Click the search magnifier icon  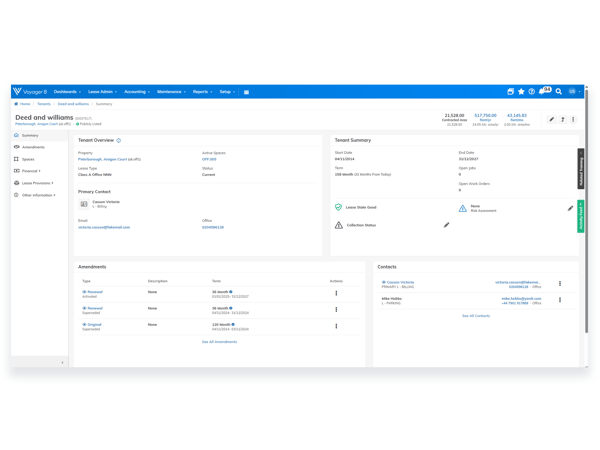click(x=559, y=91)
